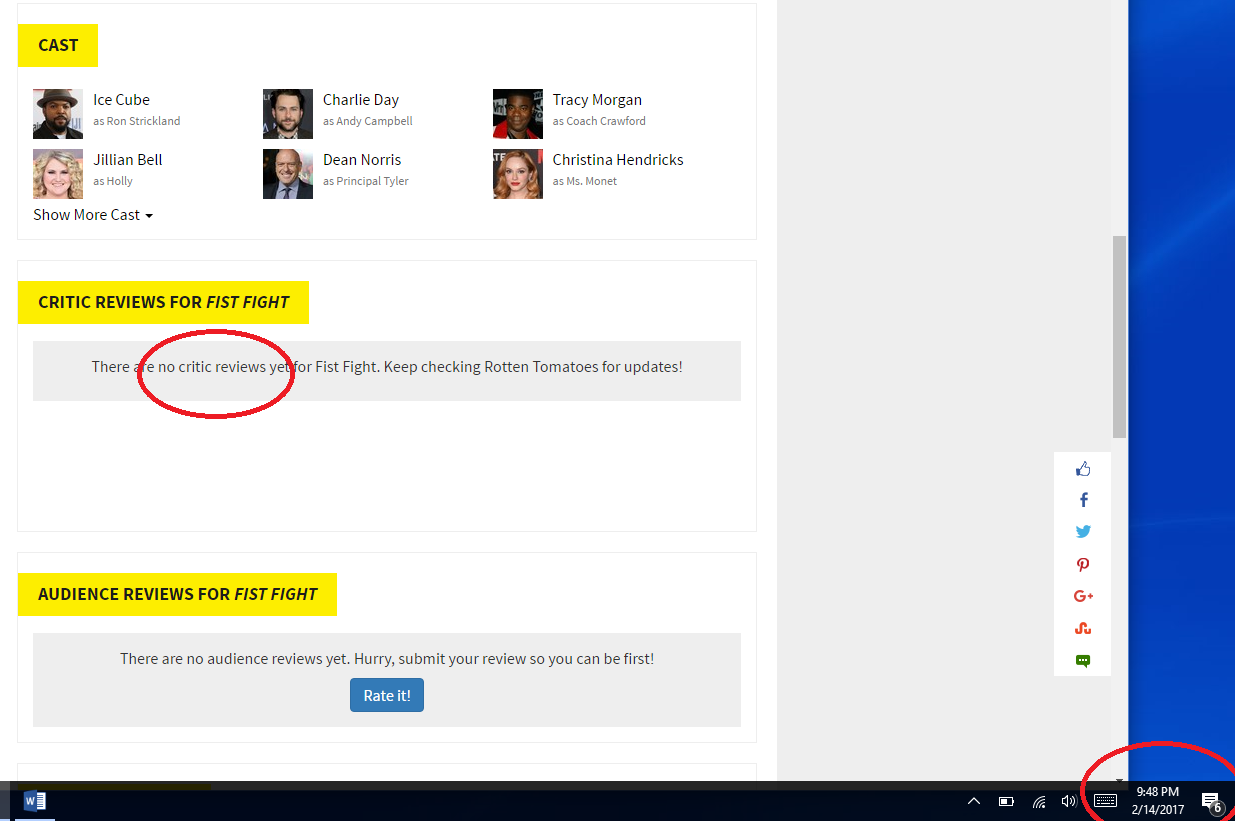Open the Ice Cube cast link
Screen dimensions: 1235x821
pyautogui.click(x=121, y=100)
